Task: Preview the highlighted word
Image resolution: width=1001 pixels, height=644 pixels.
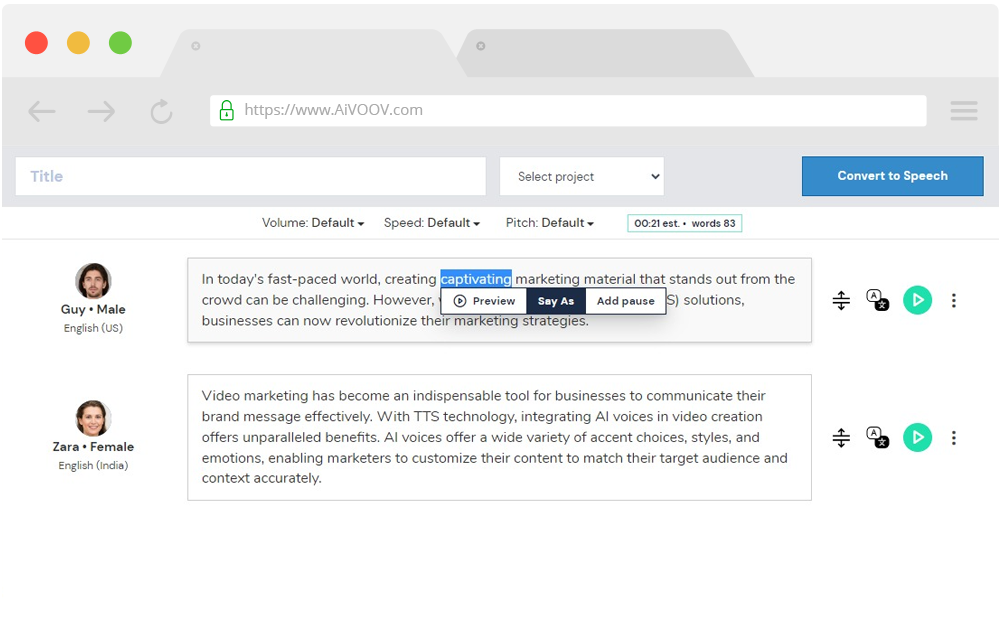Action: [484, 301]
